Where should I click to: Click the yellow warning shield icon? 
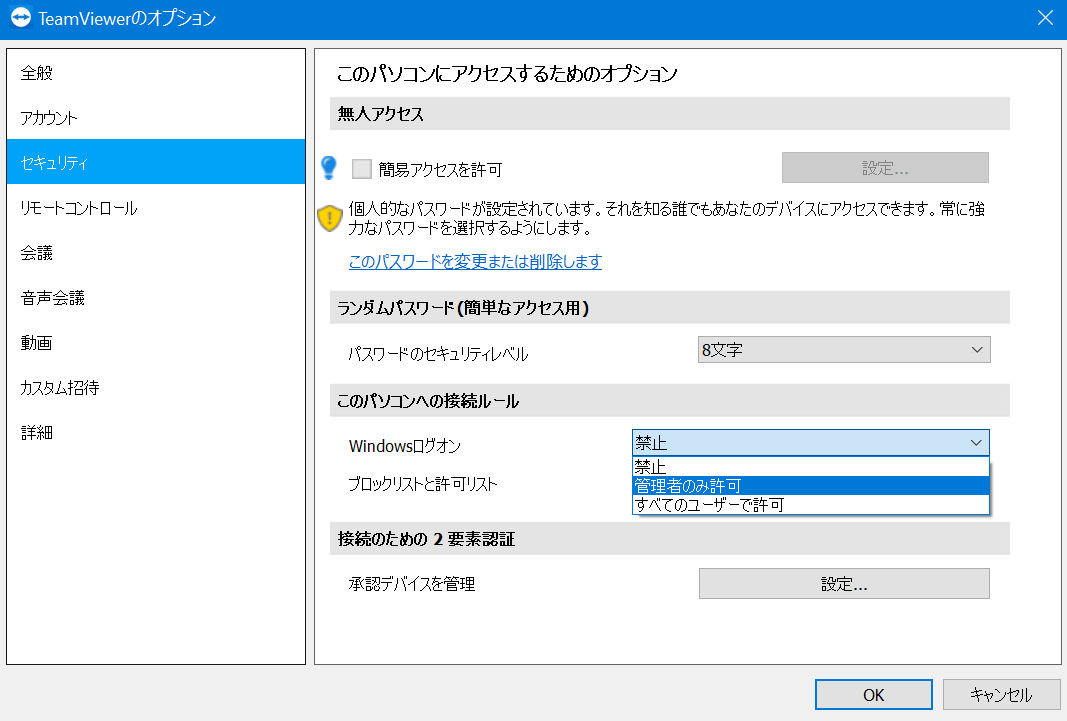[329, 218]
